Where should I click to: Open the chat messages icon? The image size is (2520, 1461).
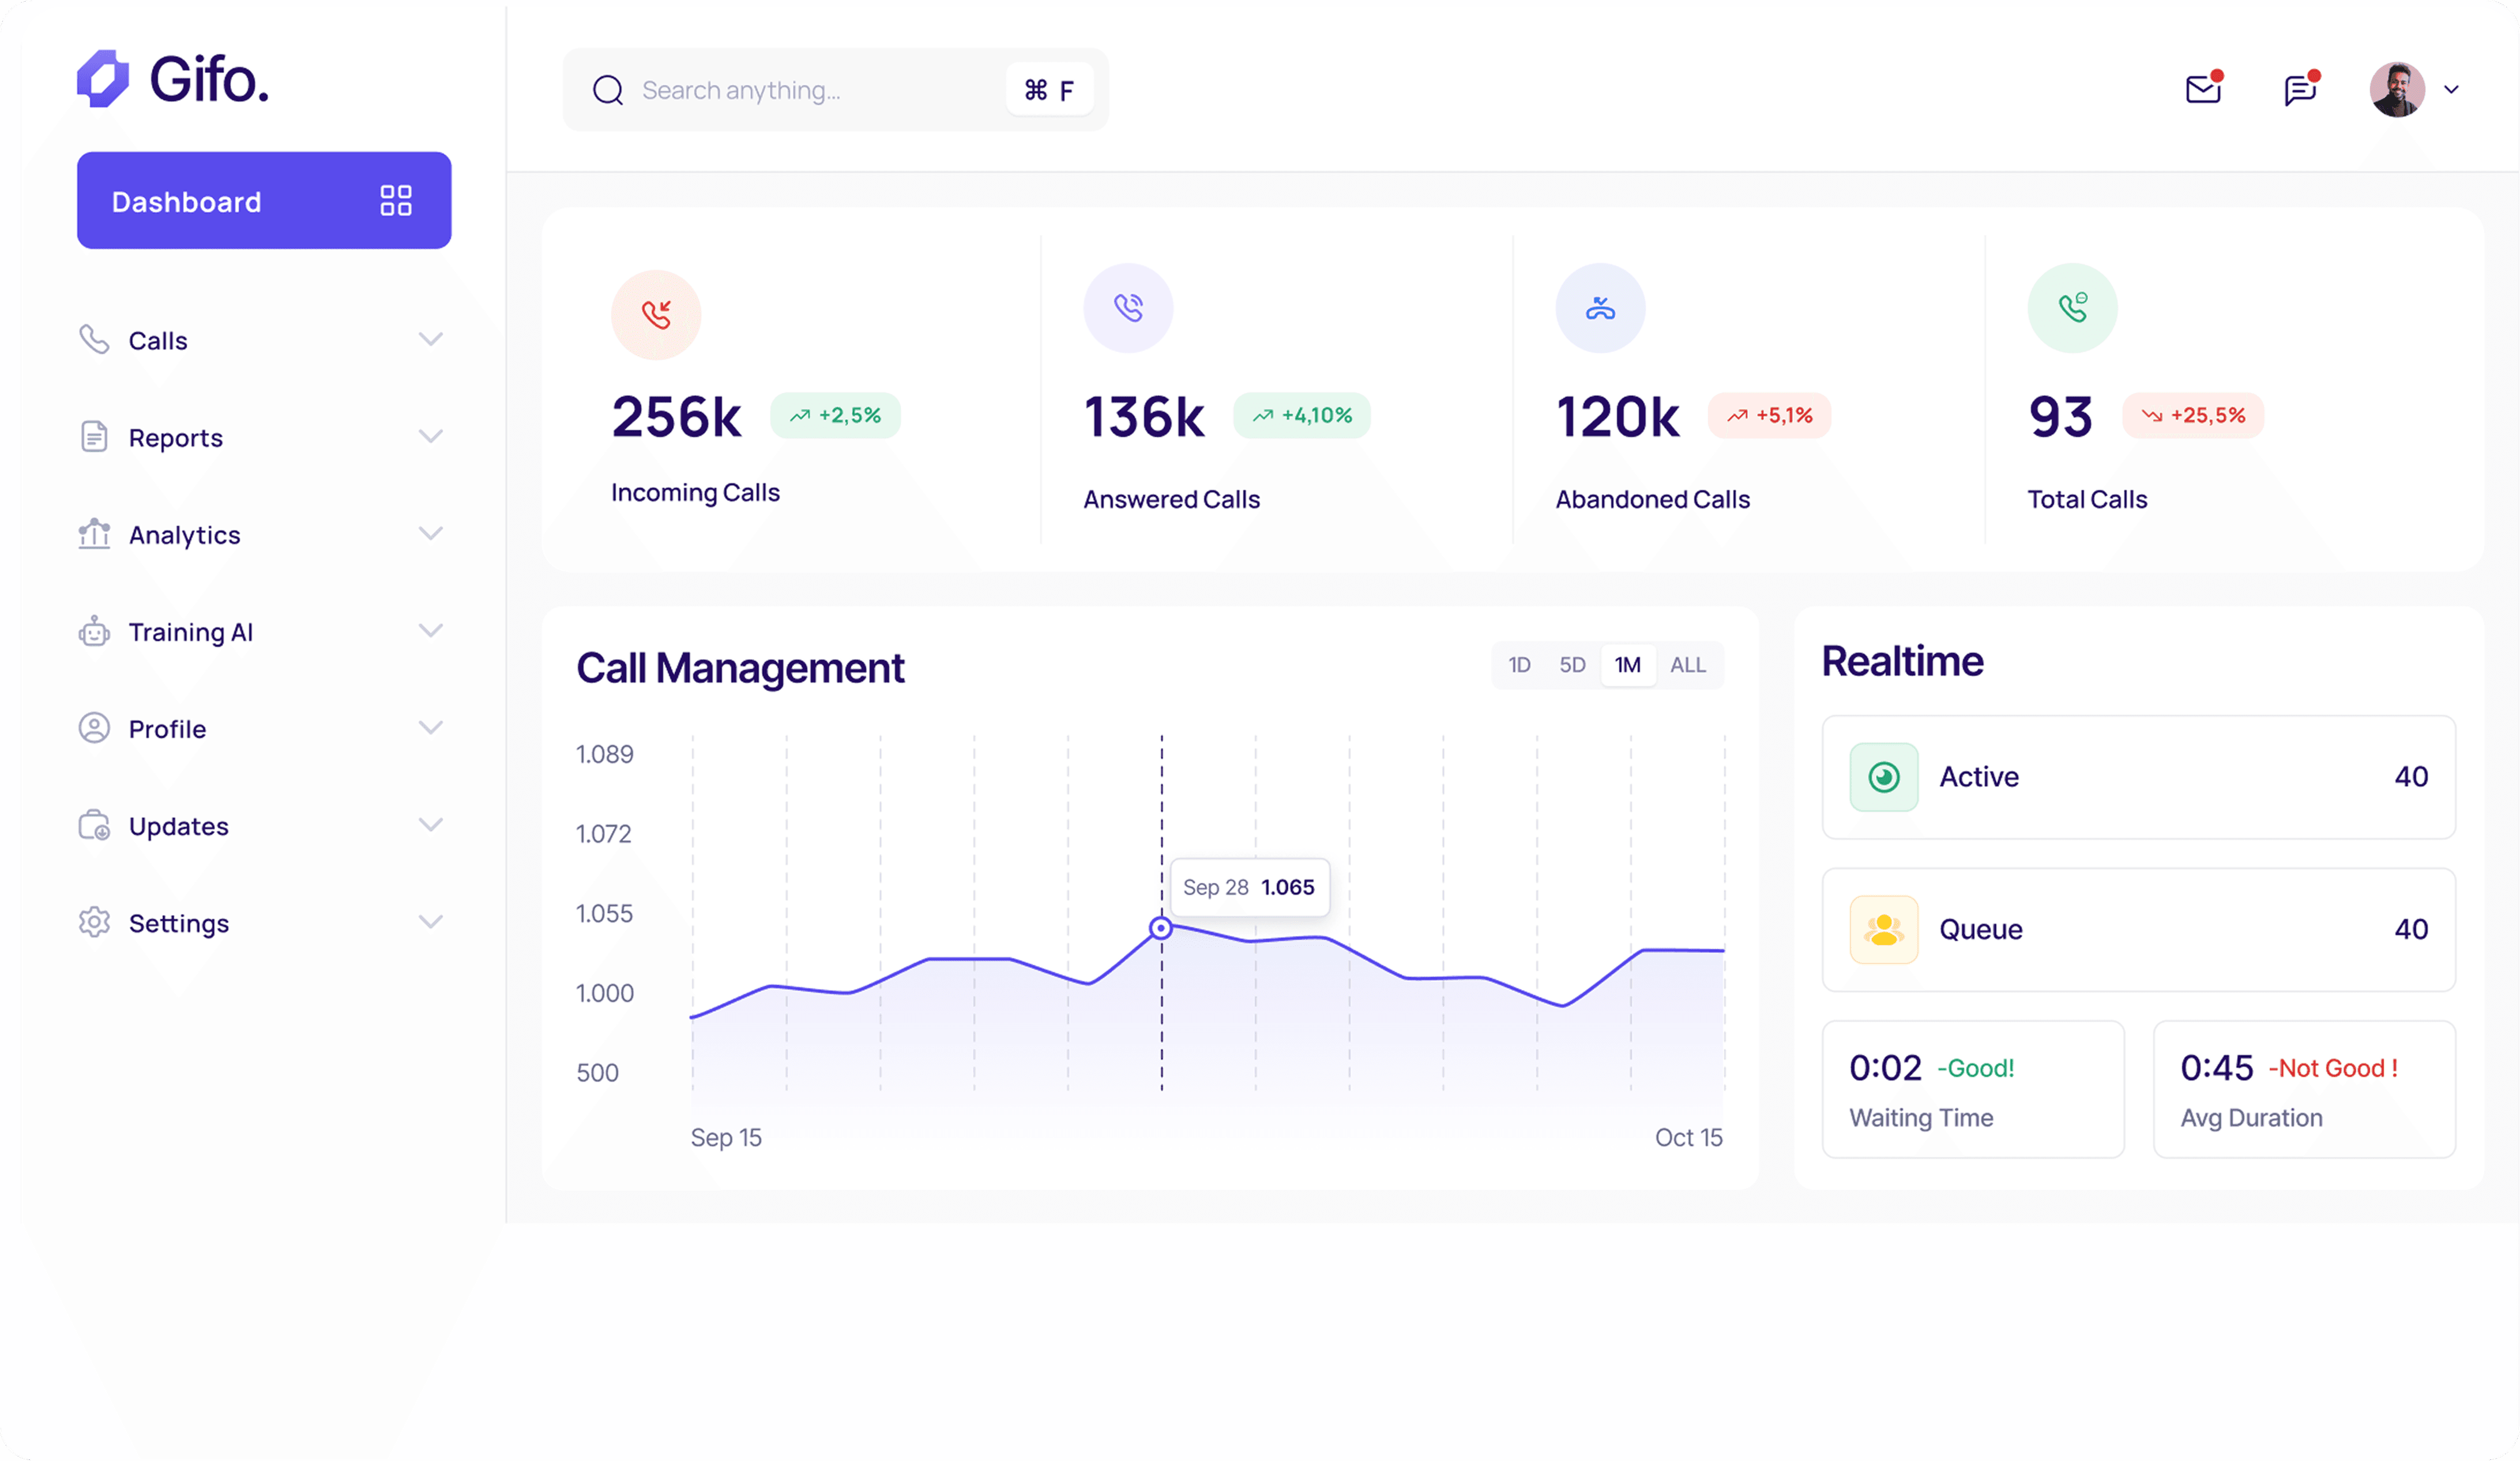(2299, 90)
